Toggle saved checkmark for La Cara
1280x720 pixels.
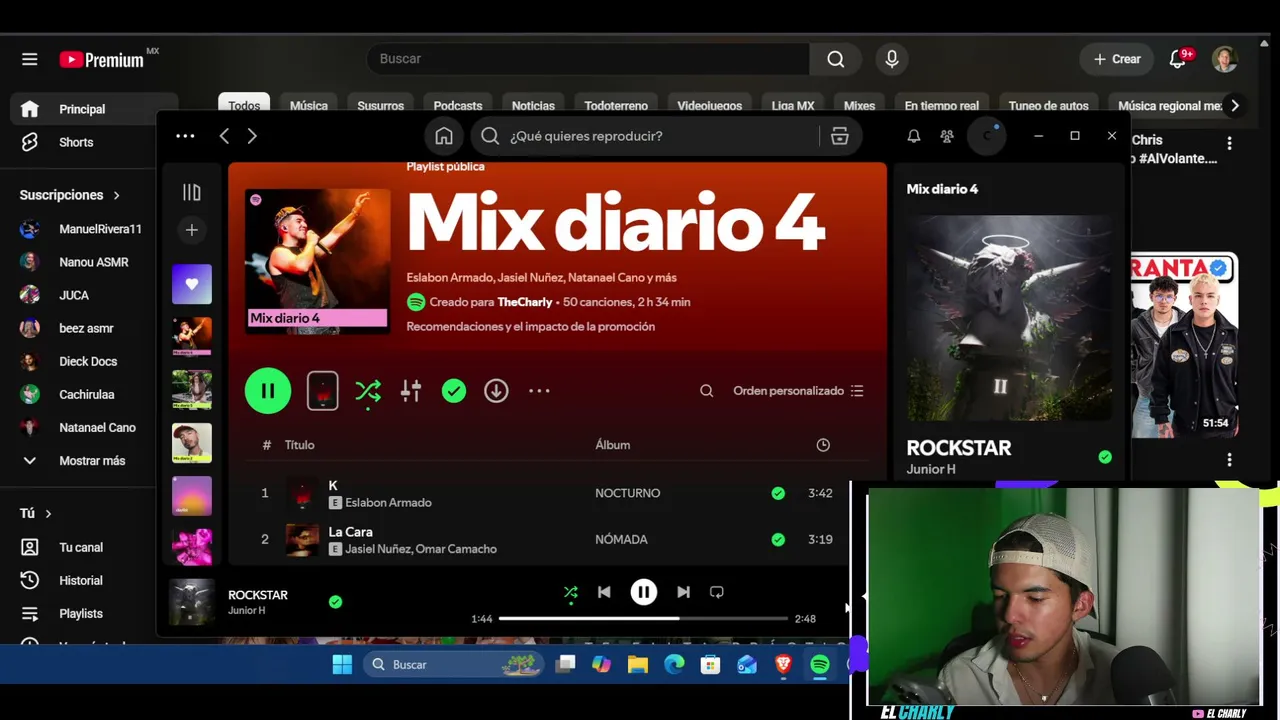point(778,539)
